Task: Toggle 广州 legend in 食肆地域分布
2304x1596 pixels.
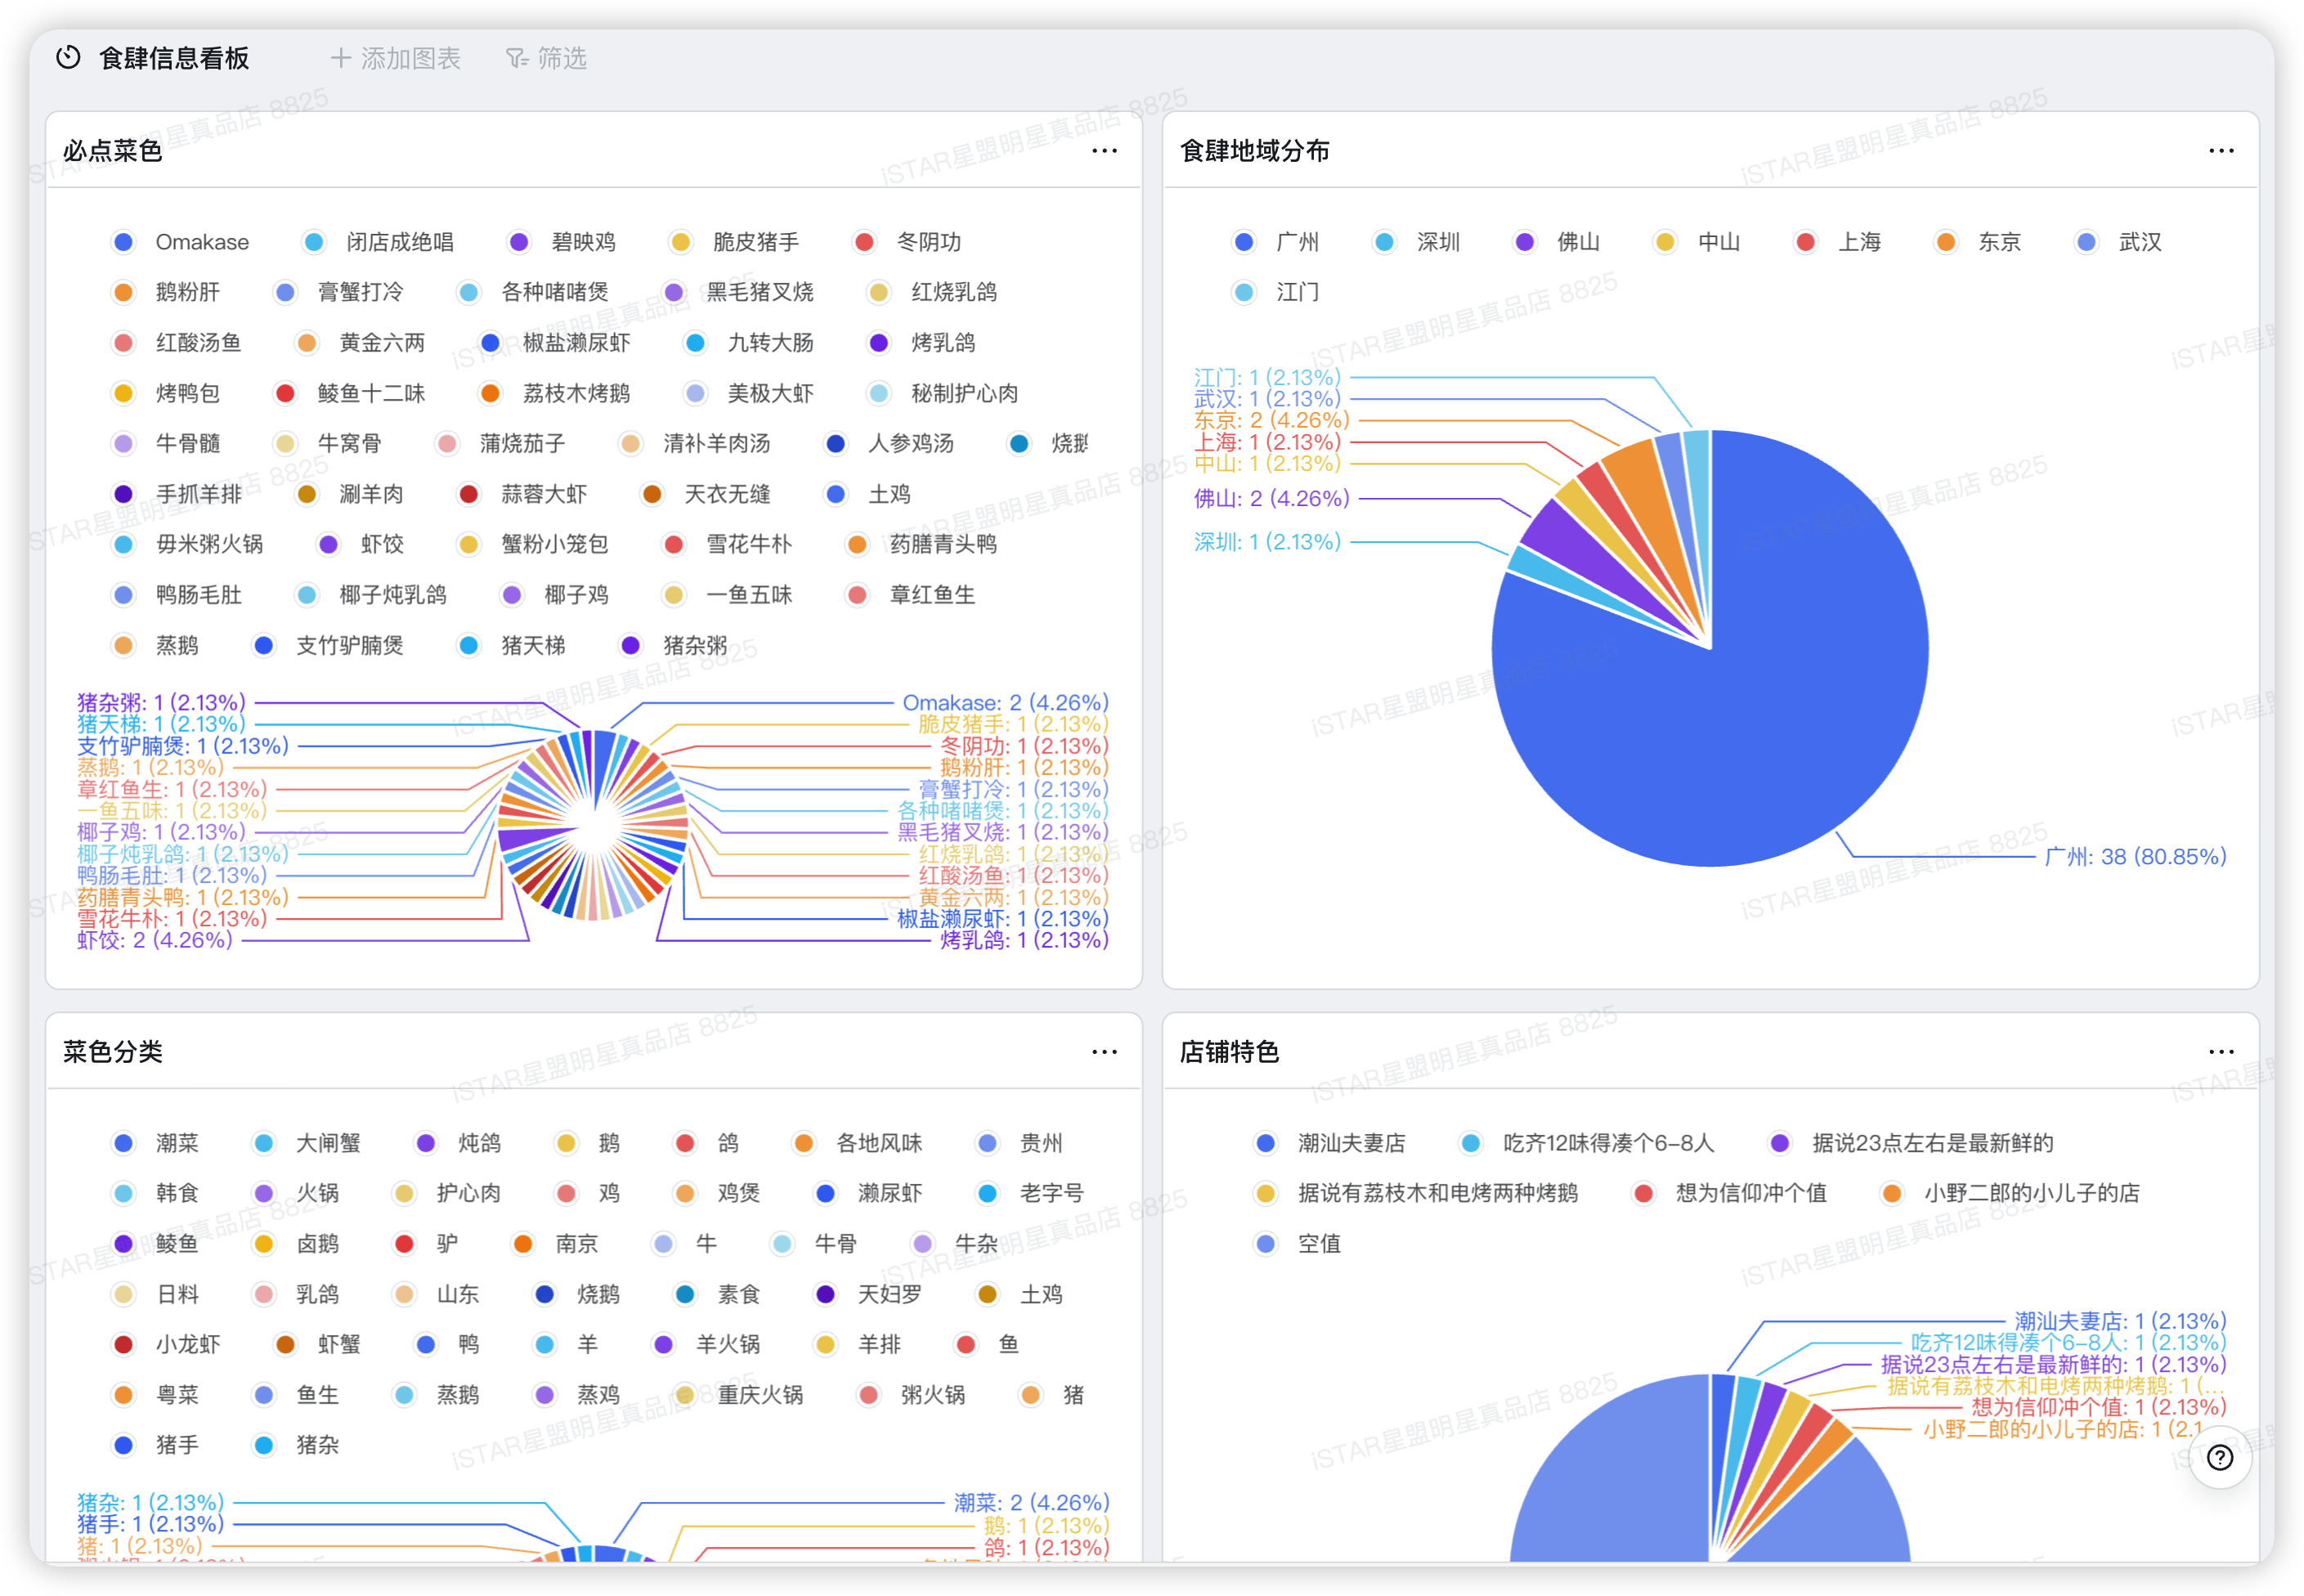Action: (1276, 242)
